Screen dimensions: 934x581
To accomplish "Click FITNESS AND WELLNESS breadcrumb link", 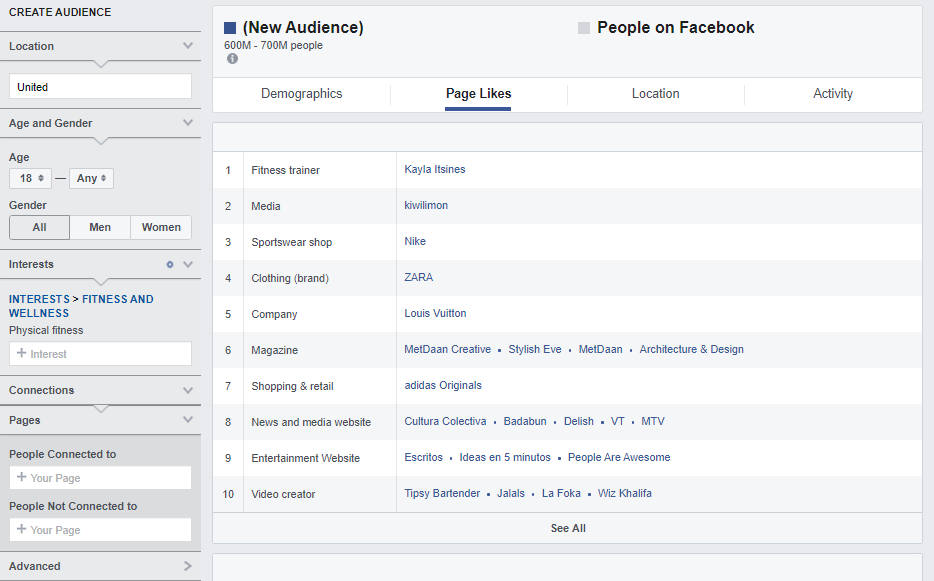I will point(81,306).
